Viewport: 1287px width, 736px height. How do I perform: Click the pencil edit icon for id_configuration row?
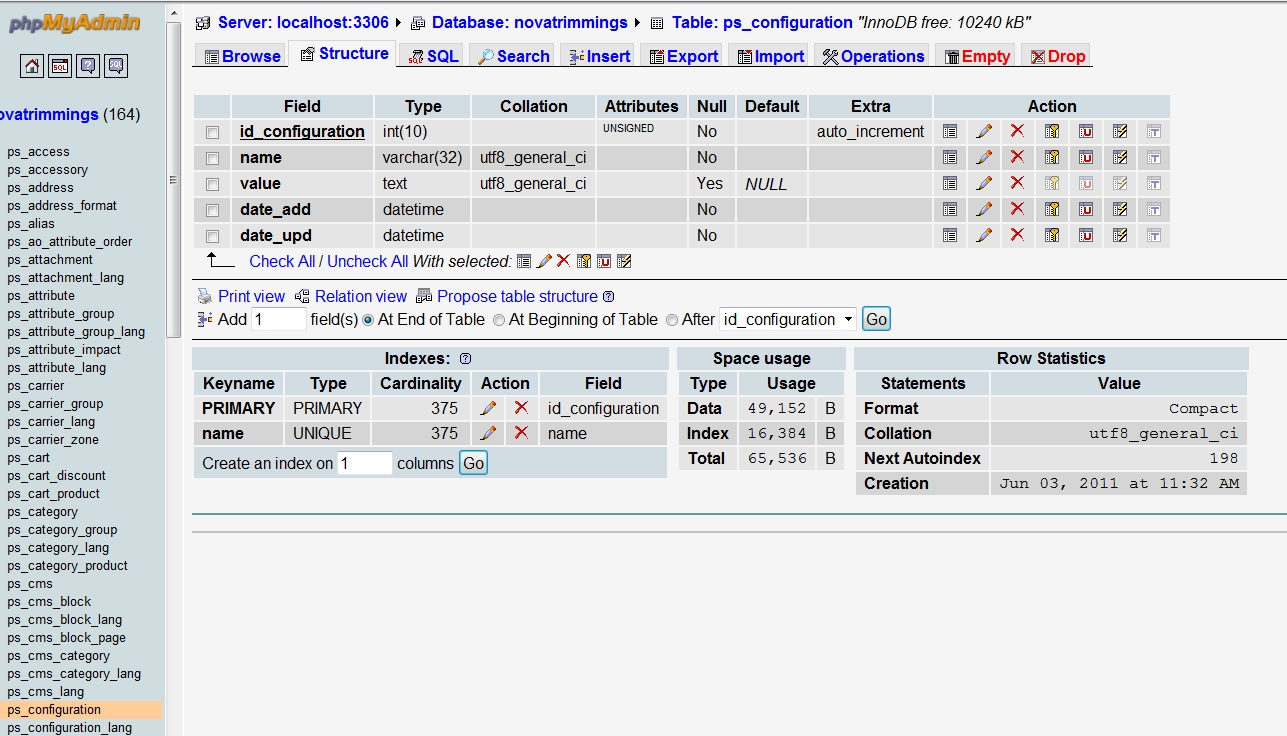point(984,131)
